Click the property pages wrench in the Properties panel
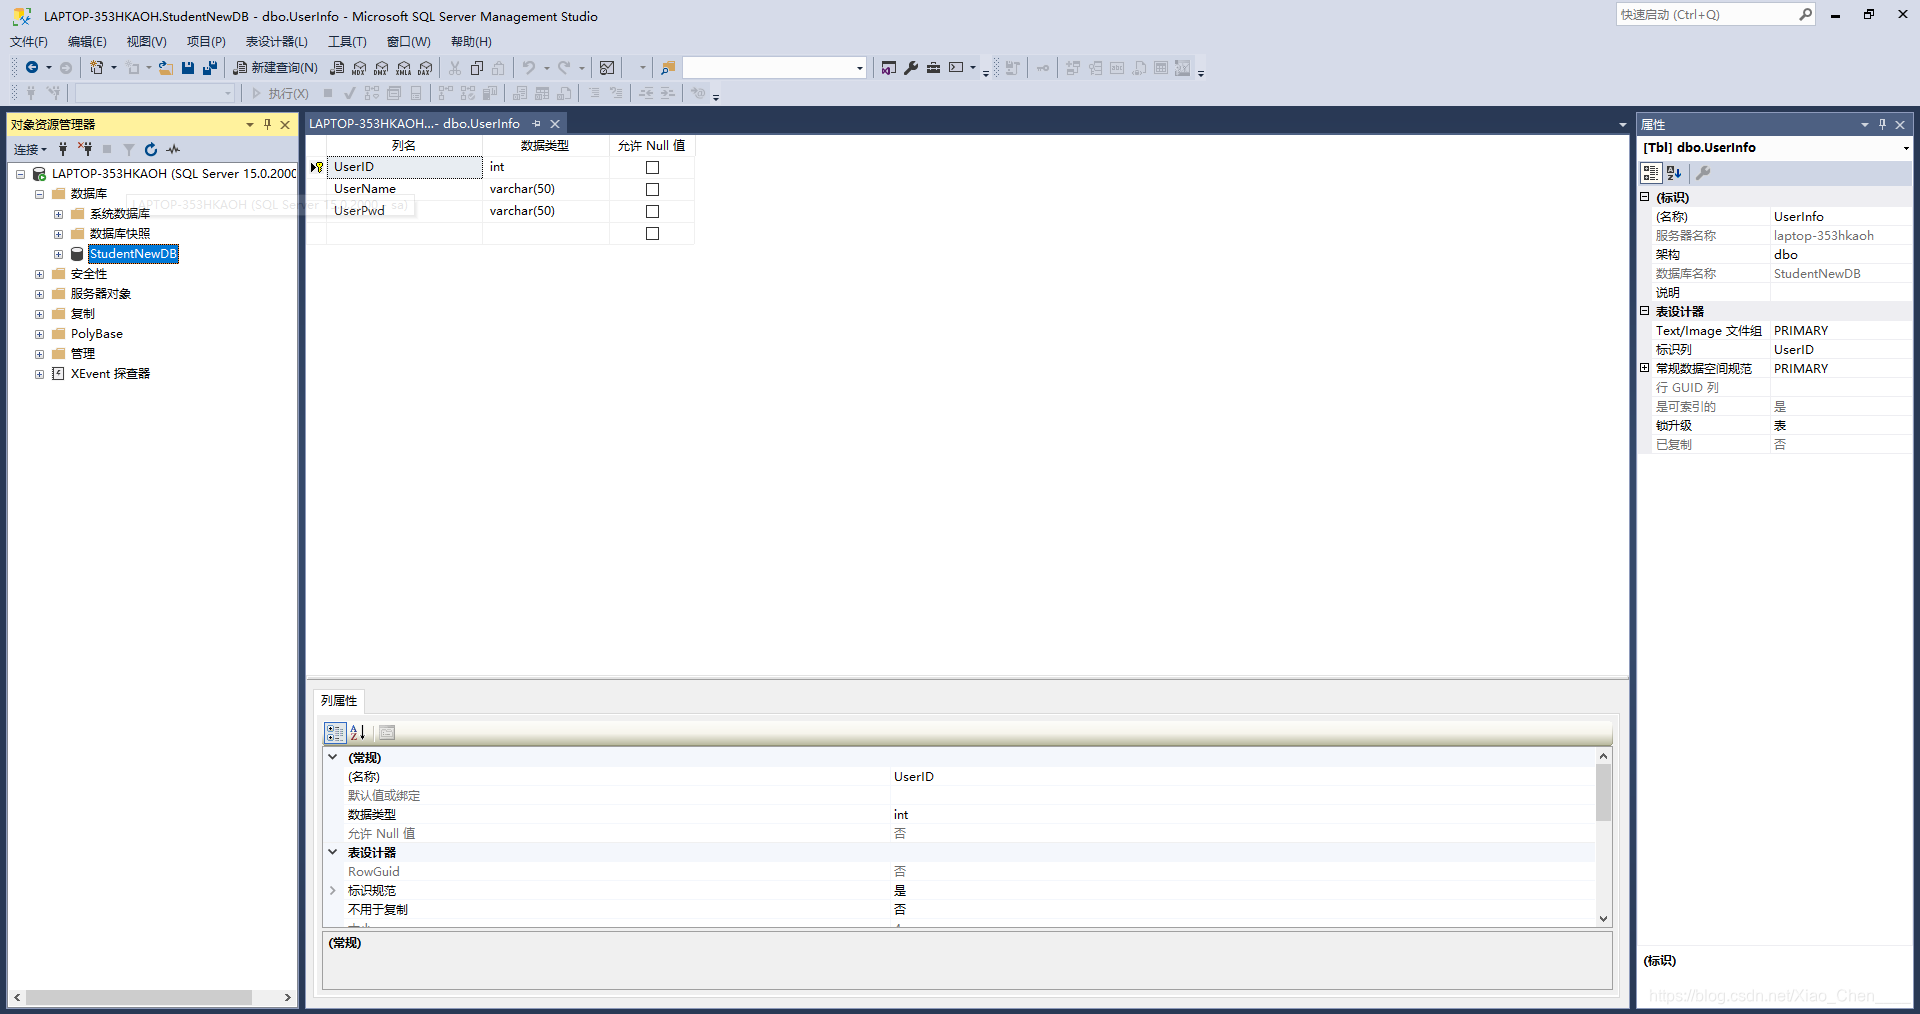This screenshot has width=1920, height=1014. point(1703,173)
